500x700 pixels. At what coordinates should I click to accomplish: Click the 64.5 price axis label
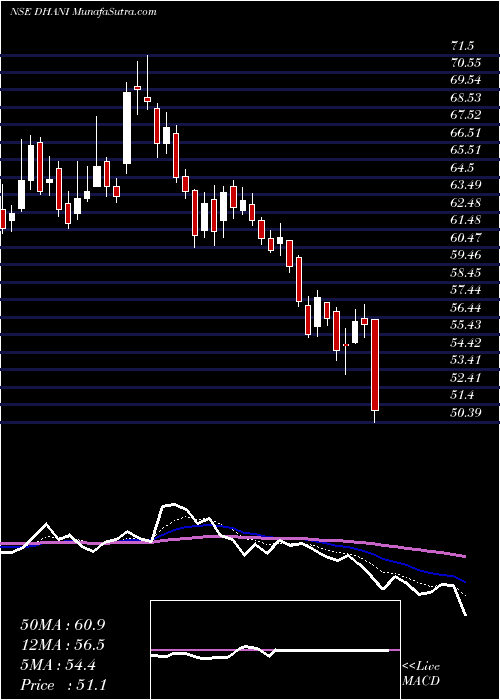coord(463,168)
